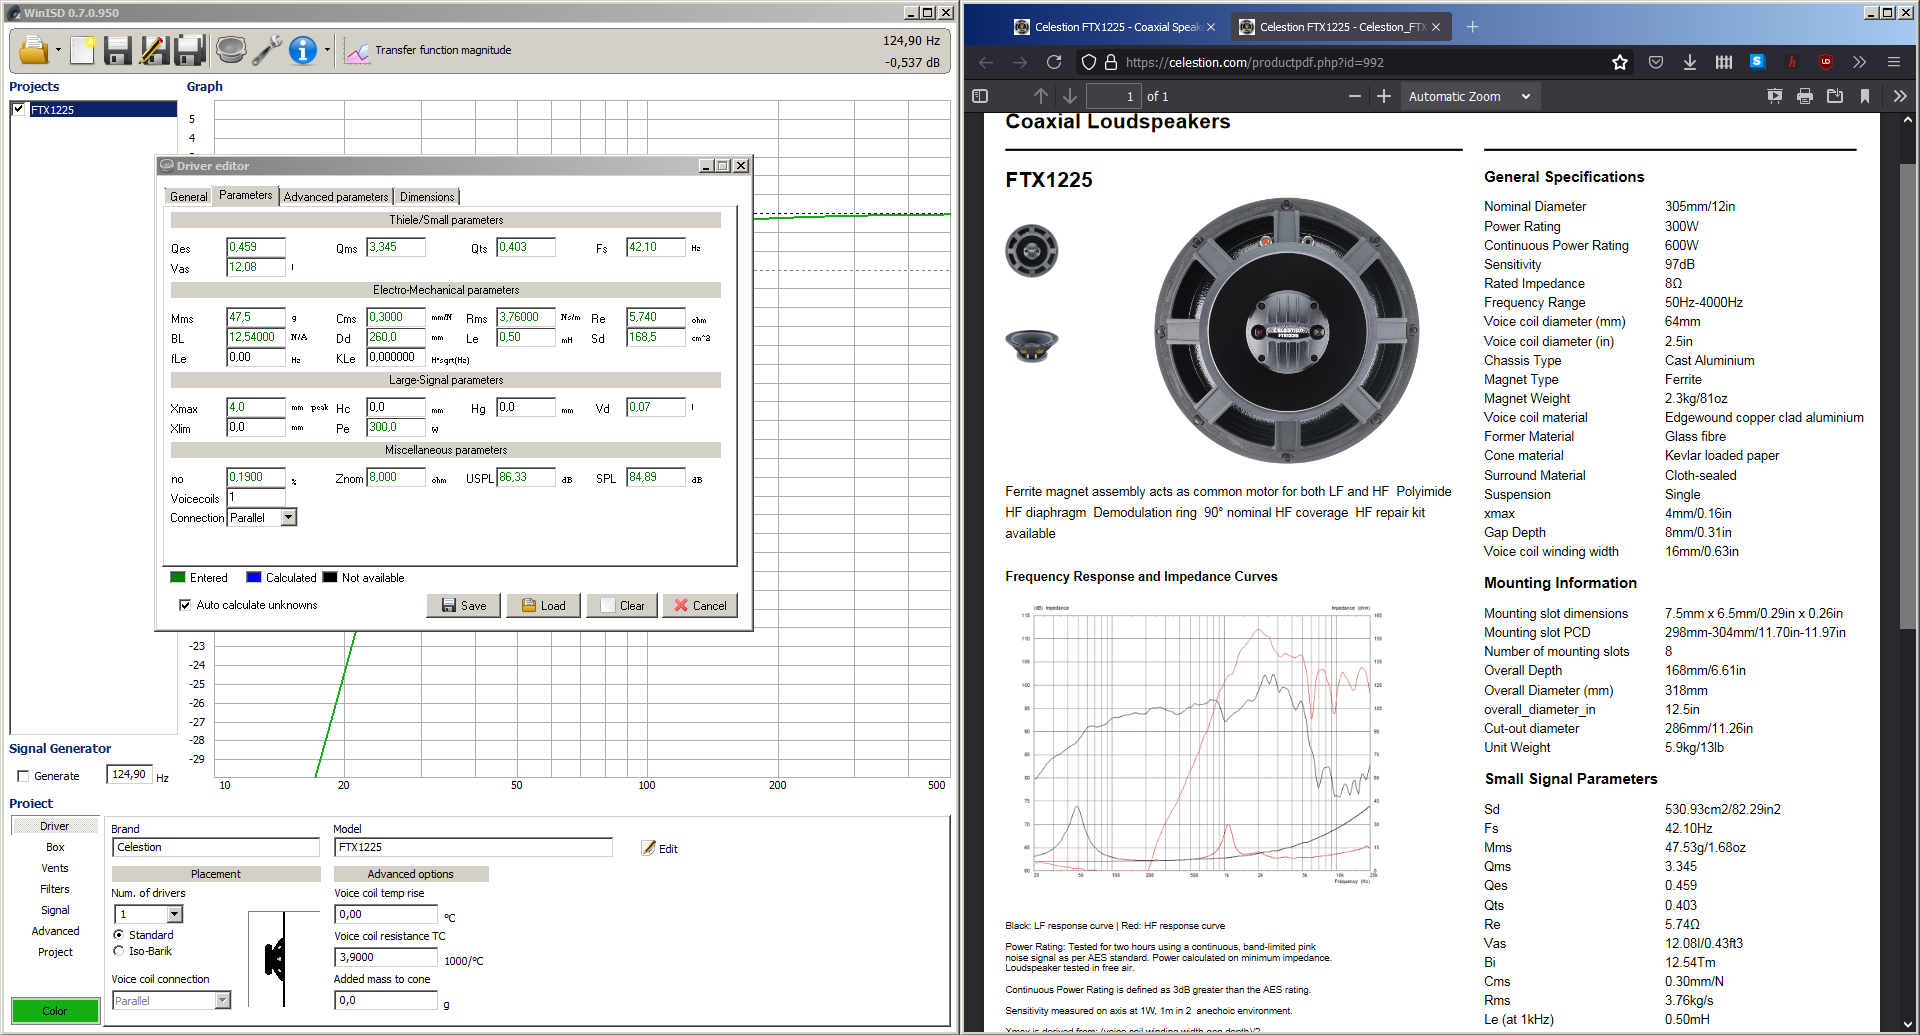Go to next PDF page arrow
The height and width of the screenshot is (1035, 1920).
[x=1070, y=96]
